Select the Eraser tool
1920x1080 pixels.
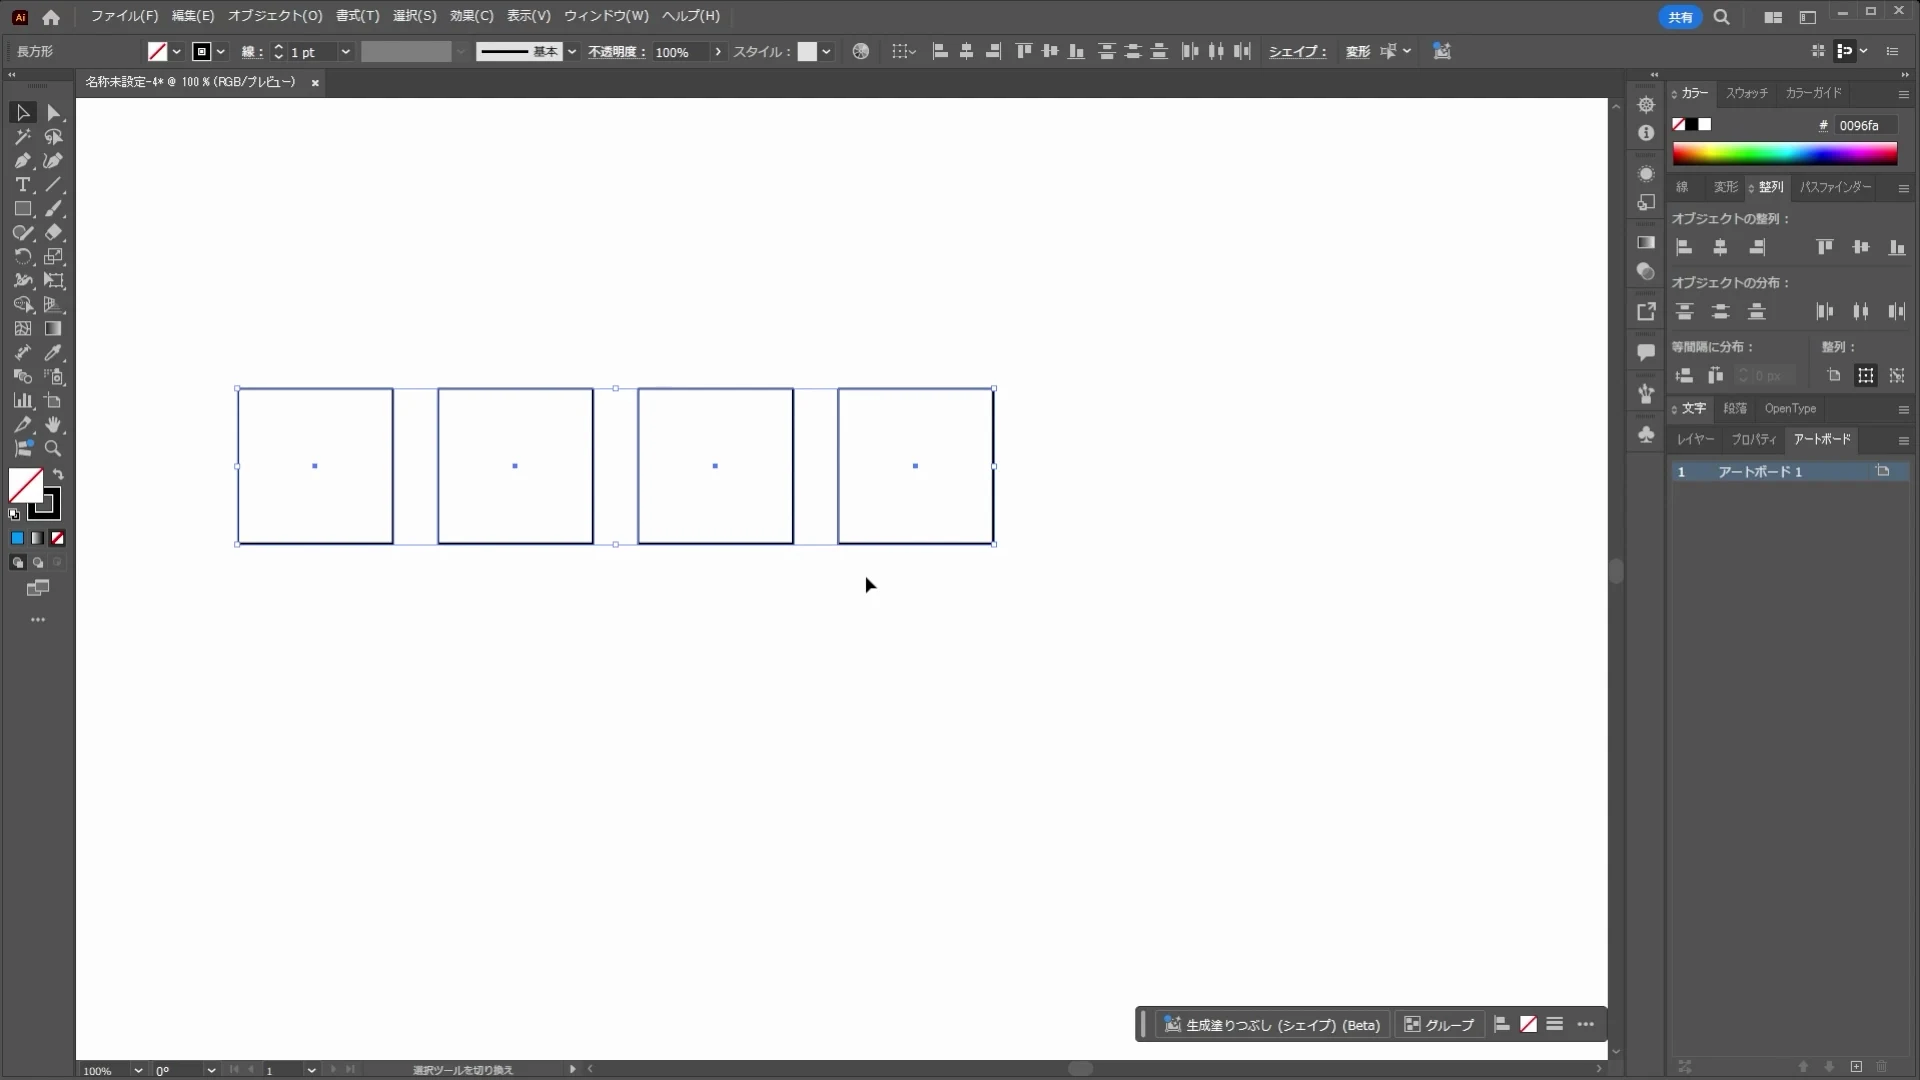coord(54,233)
